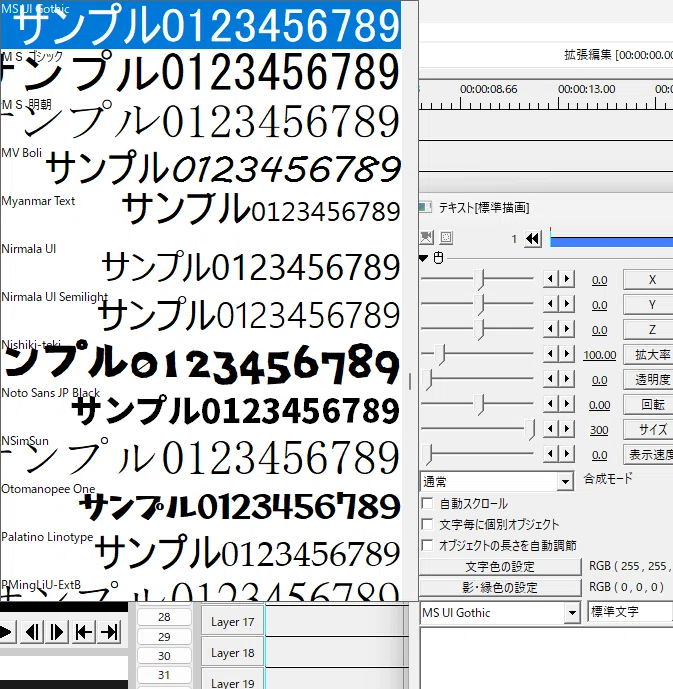Click the サイズ parameter button
The image size is (673, 689).
coord(648,430)
